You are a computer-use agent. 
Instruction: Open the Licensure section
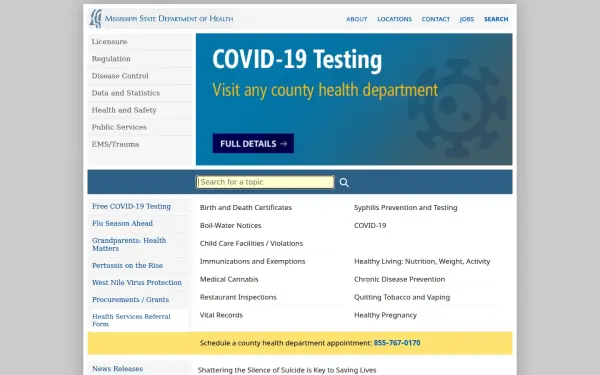click(x=109, y=42)
